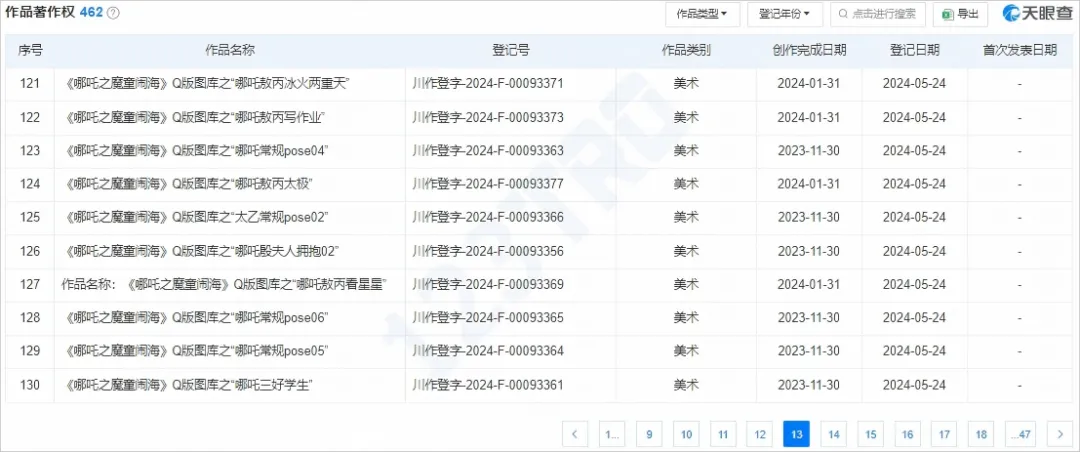Click work name "哪吒常规pose05"
Screen dimensions: 1080x452
(x=197, y=351)
